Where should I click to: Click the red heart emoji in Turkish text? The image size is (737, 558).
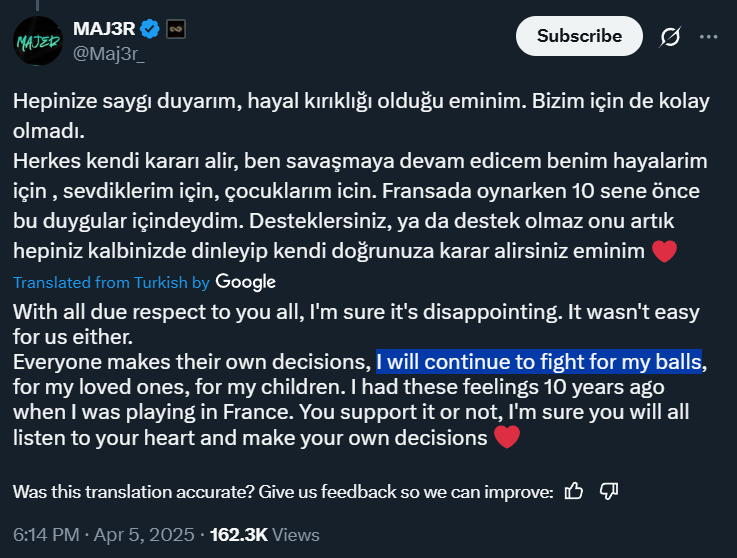click(665, 251)
